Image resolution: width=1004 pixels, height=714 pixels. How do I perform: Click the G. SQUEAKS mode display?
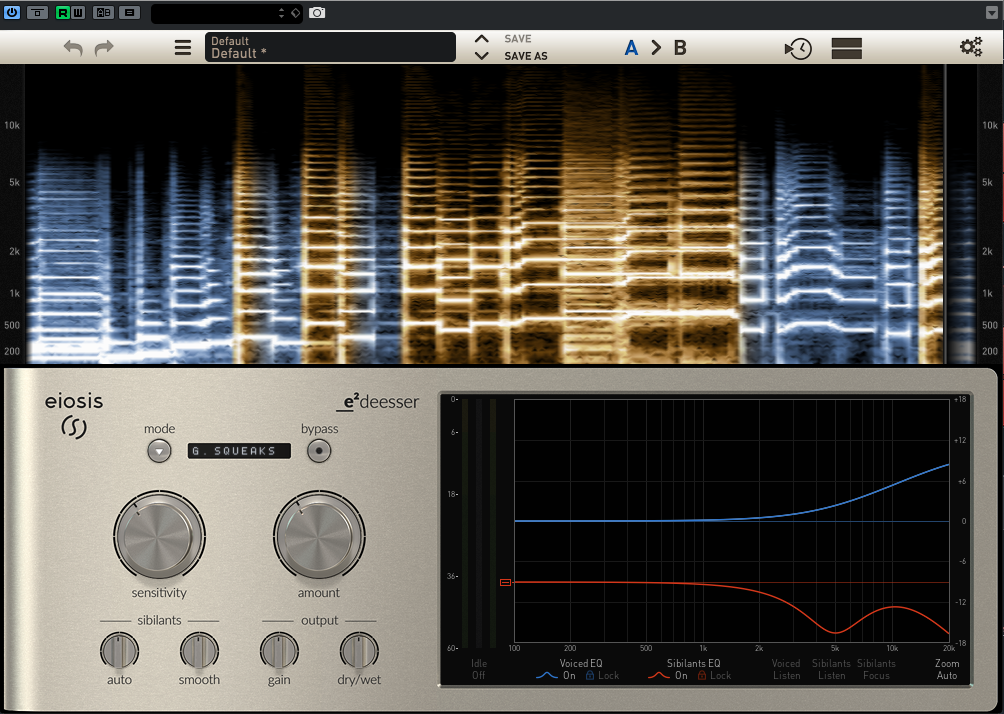point(239,451)
